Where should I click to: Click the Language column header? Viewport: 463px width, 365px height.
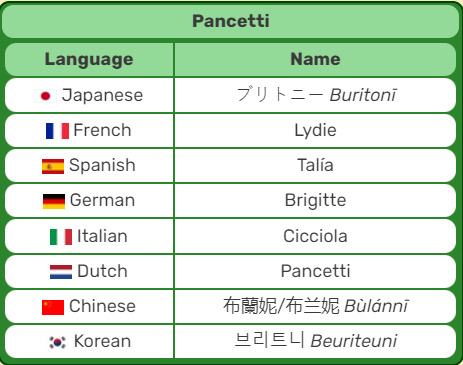coord(89,60)
